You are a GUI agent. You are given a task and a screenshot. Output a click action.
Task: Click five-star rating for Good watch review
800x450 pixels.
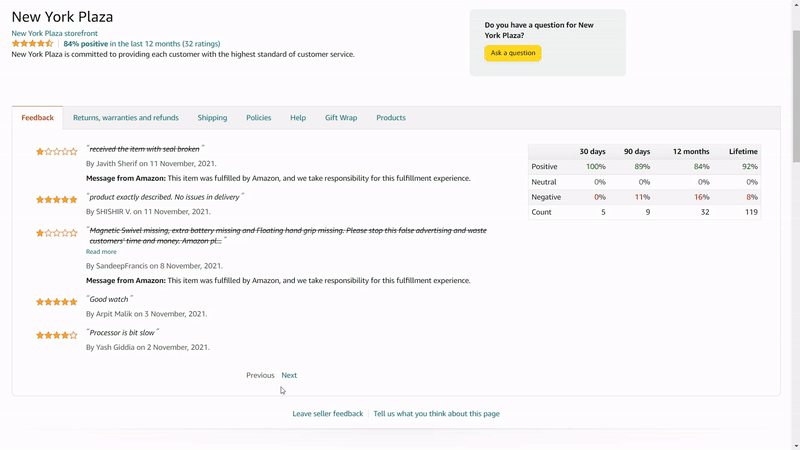(x=57, y=302)
